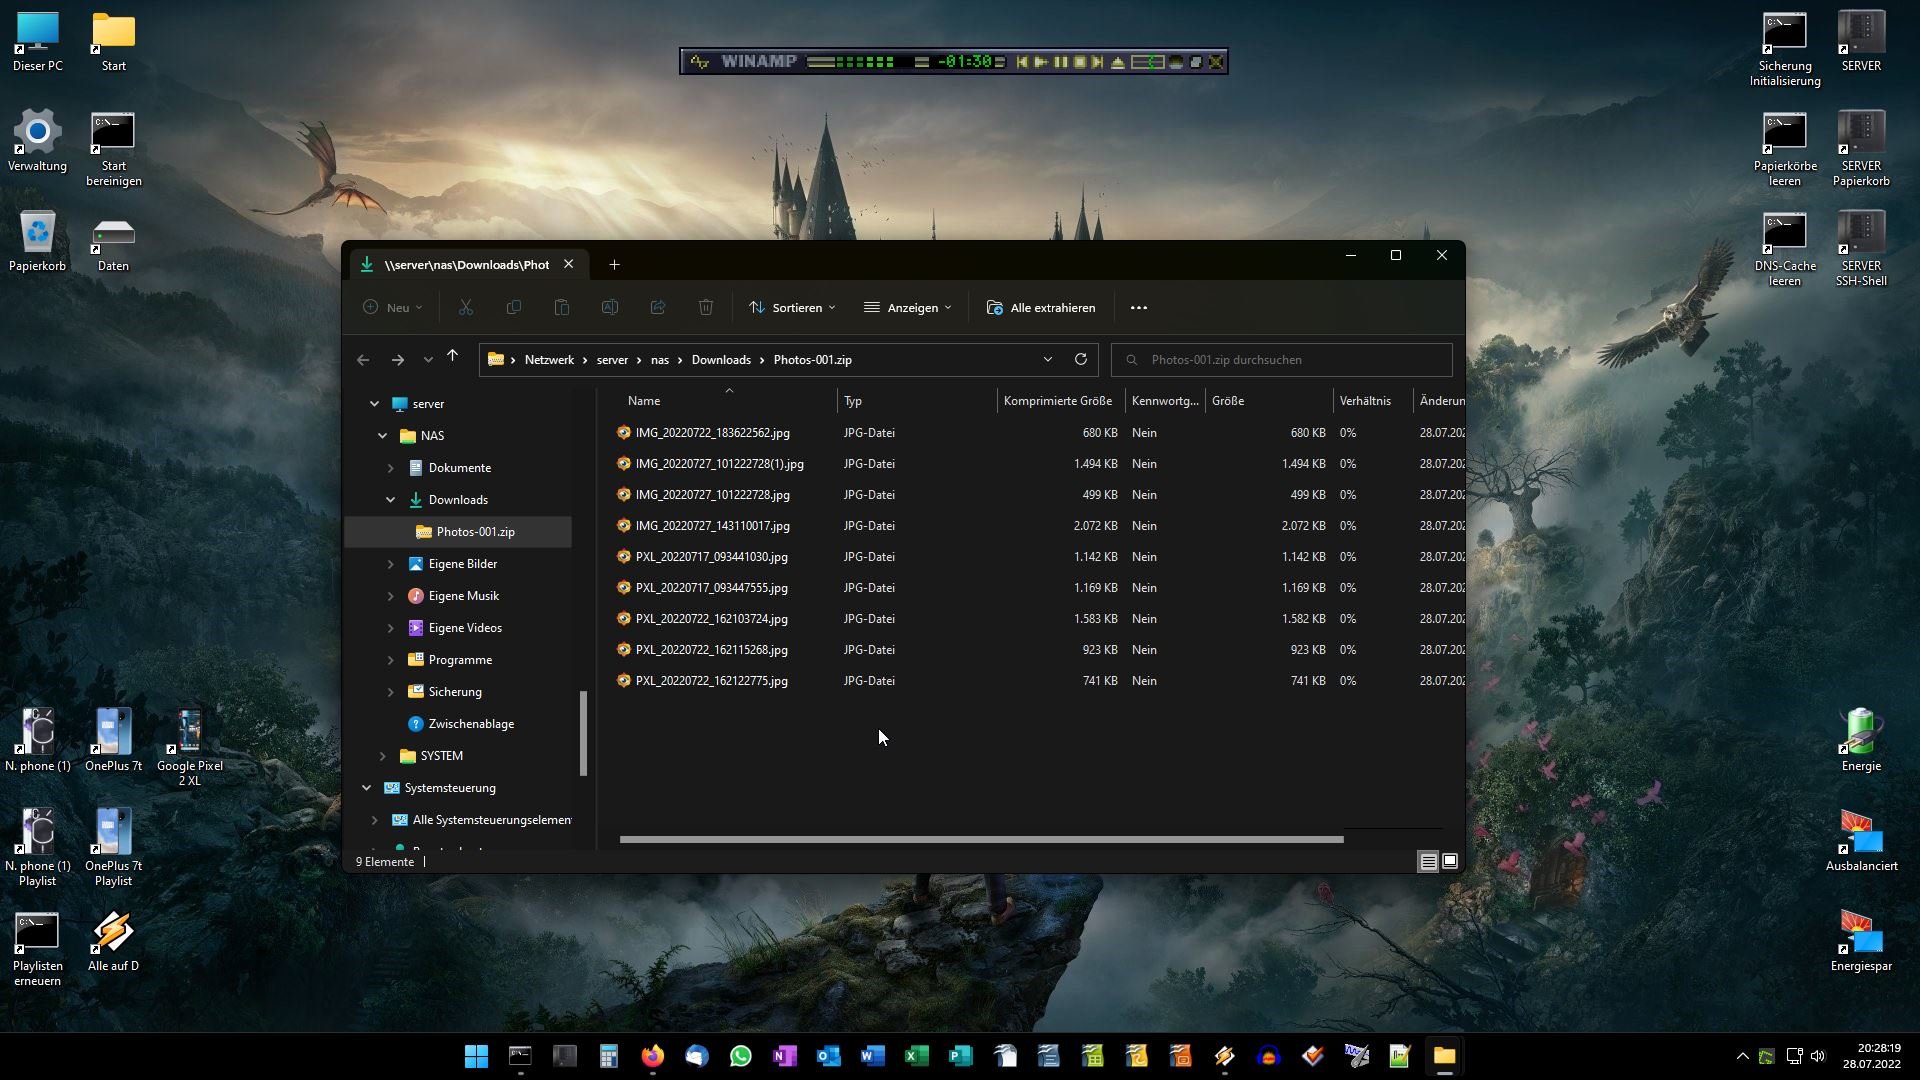The width and height of the screenshot is (1920, 1080).
Task: Select the \\server\nas\Downloads\Phot tab
Action: tap(466, 265)
